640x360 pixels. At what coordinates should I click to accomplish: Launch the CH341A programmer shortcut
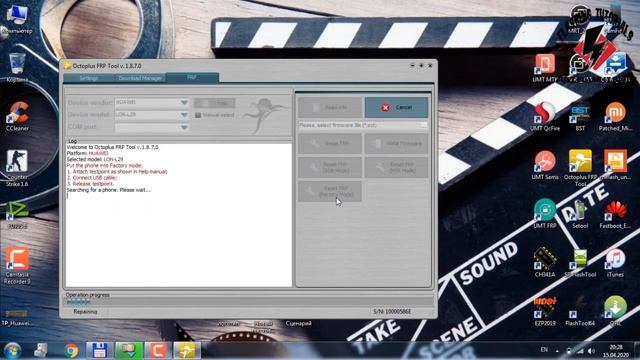pyautogui.click(x=545, y=262)
